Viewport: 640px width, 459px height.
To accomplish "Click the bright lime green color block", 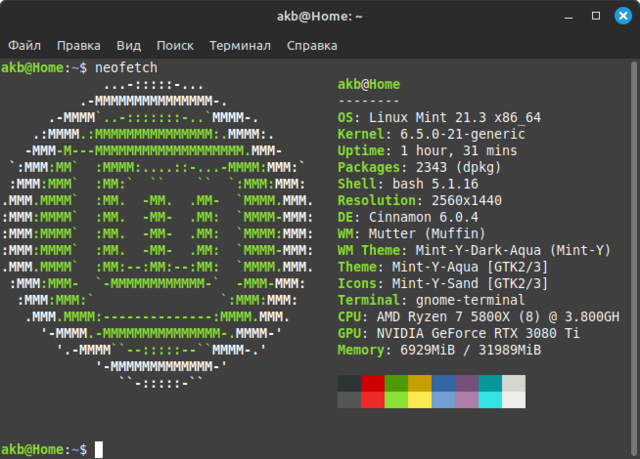I will (397, 400).
